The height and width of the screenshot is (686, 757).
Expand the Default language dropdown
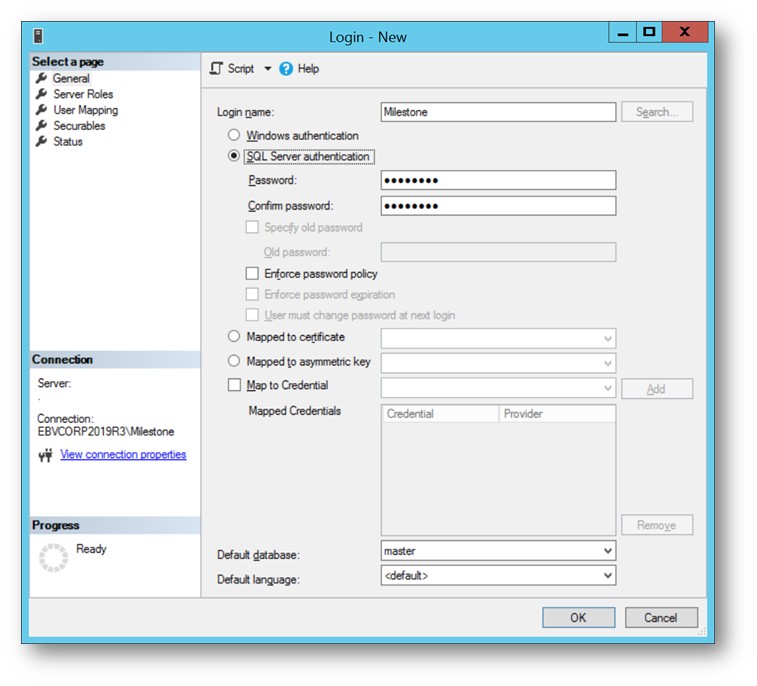607,576
